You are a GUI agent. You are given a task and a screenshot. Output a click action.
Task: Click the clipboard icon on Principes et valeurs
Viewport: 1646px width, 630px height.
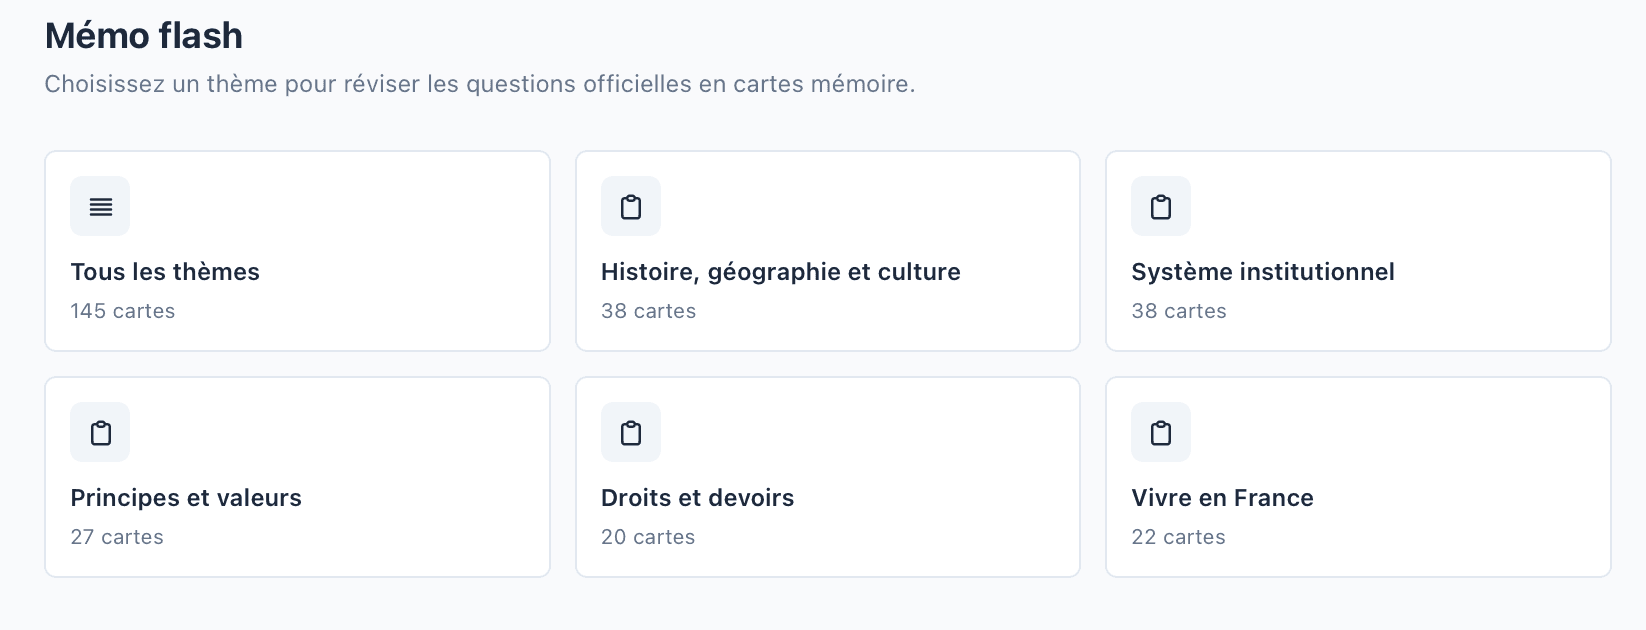tap(99, 432)
